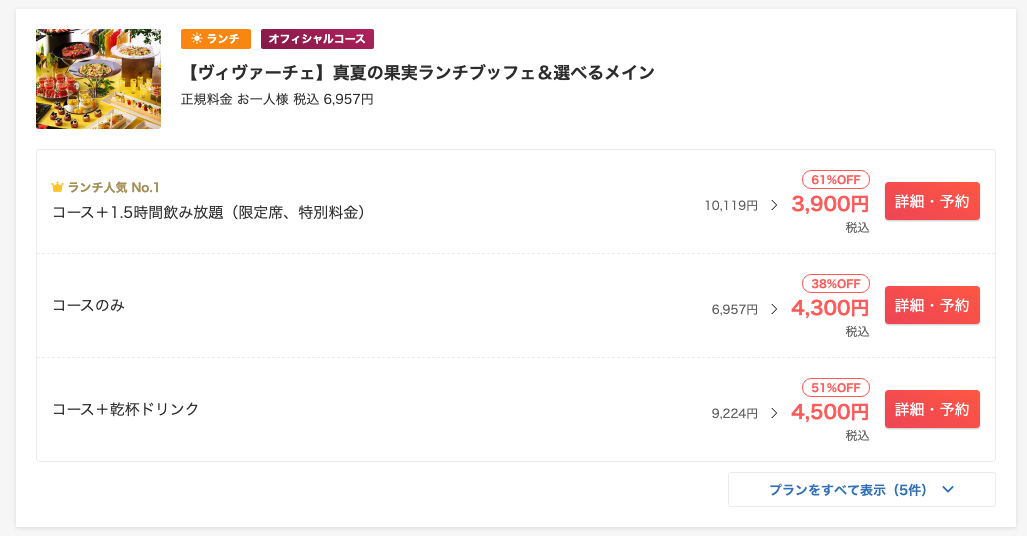Select the コースのみ plan name
This screenshot has width=1027, height=536.
click(x=88, y=305)
